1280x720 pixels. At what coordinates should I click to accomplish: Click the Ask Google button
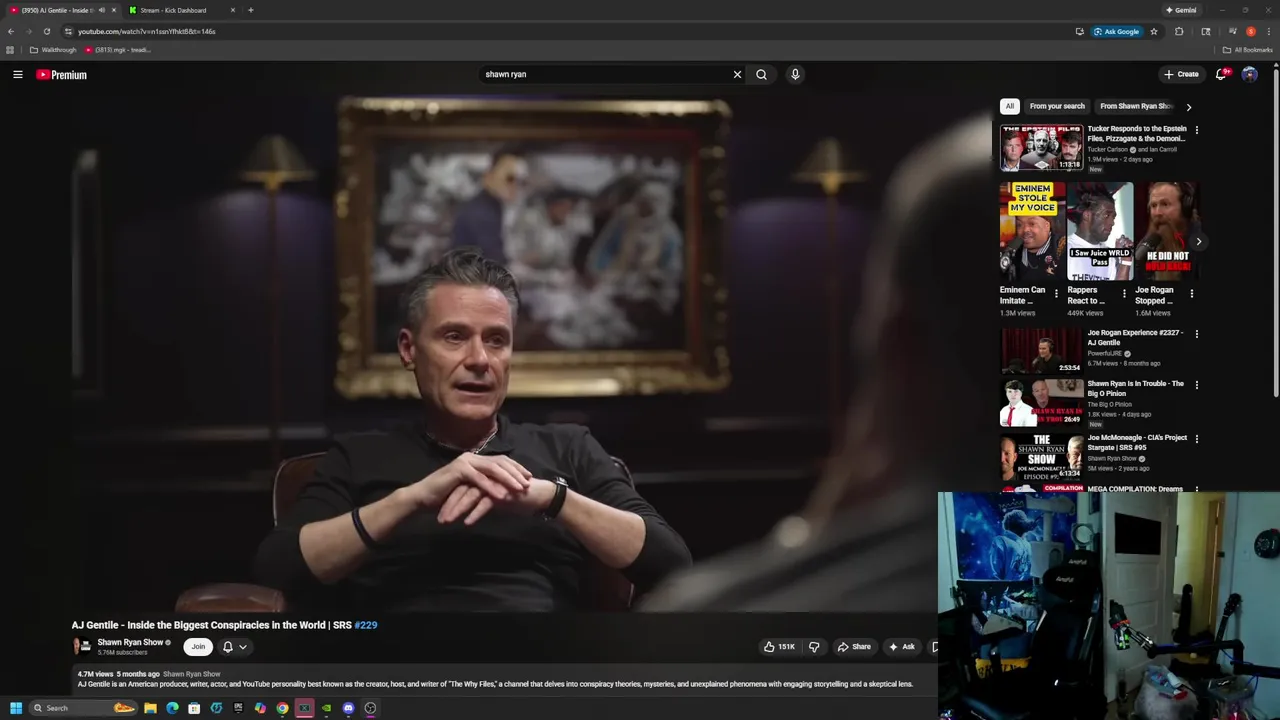(x=1117, y=31)
